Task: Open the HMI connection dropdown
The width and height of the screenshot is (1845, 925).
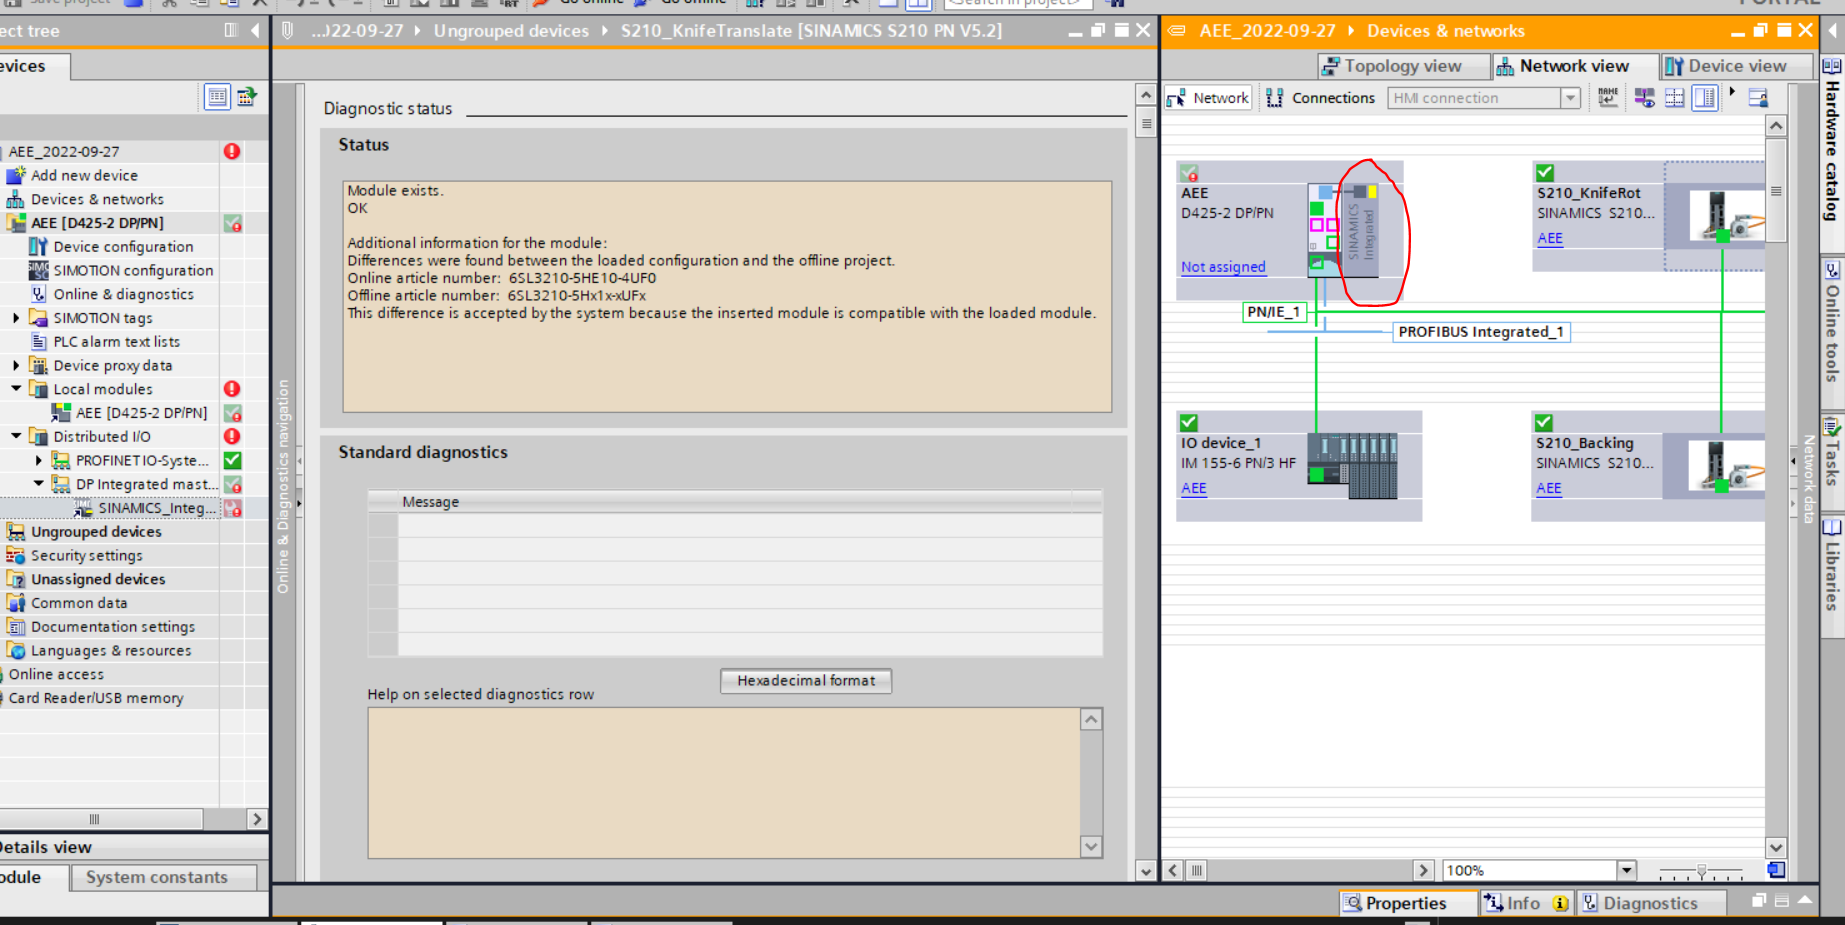Action: tap(1570, 98)
